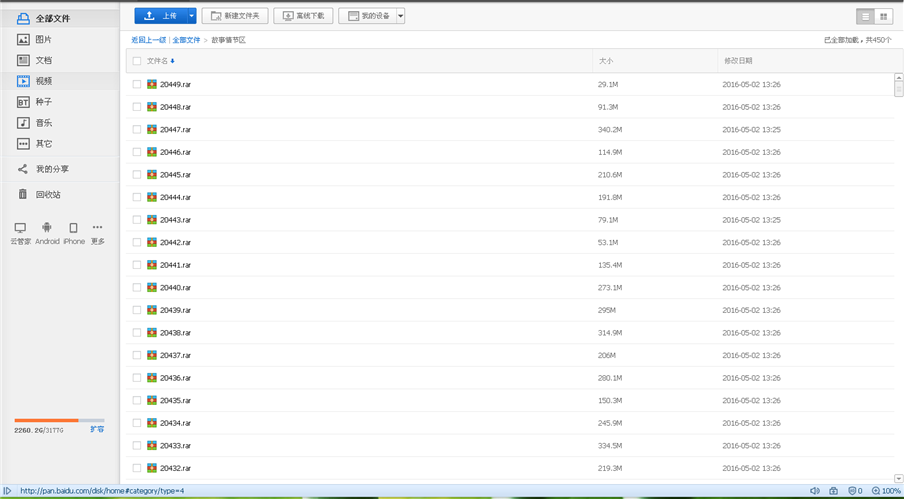Expand the 我的设备 dropdown arrow
This screenshot has width=904, height=499.
pyautogui.click(x=400, y=16)
